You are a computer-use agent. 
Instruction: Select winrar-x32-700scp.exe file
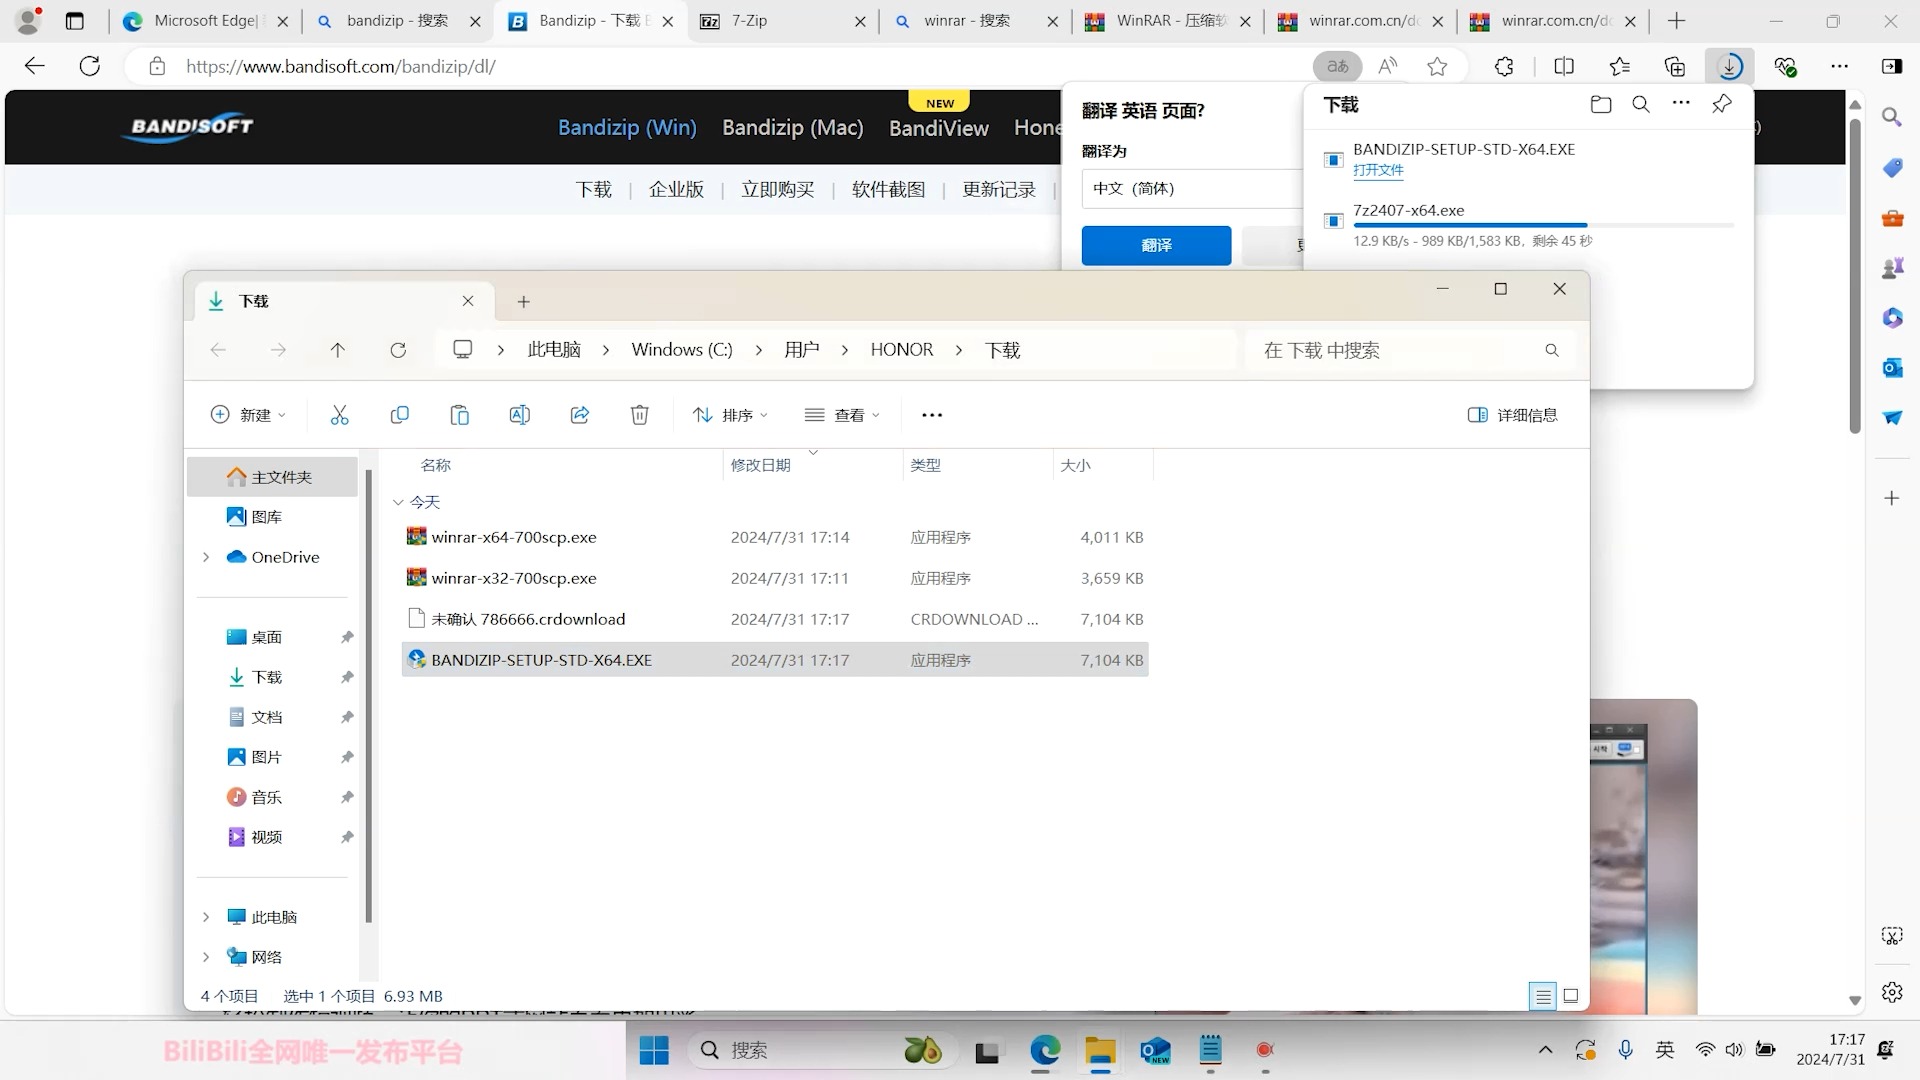point(775,578)
